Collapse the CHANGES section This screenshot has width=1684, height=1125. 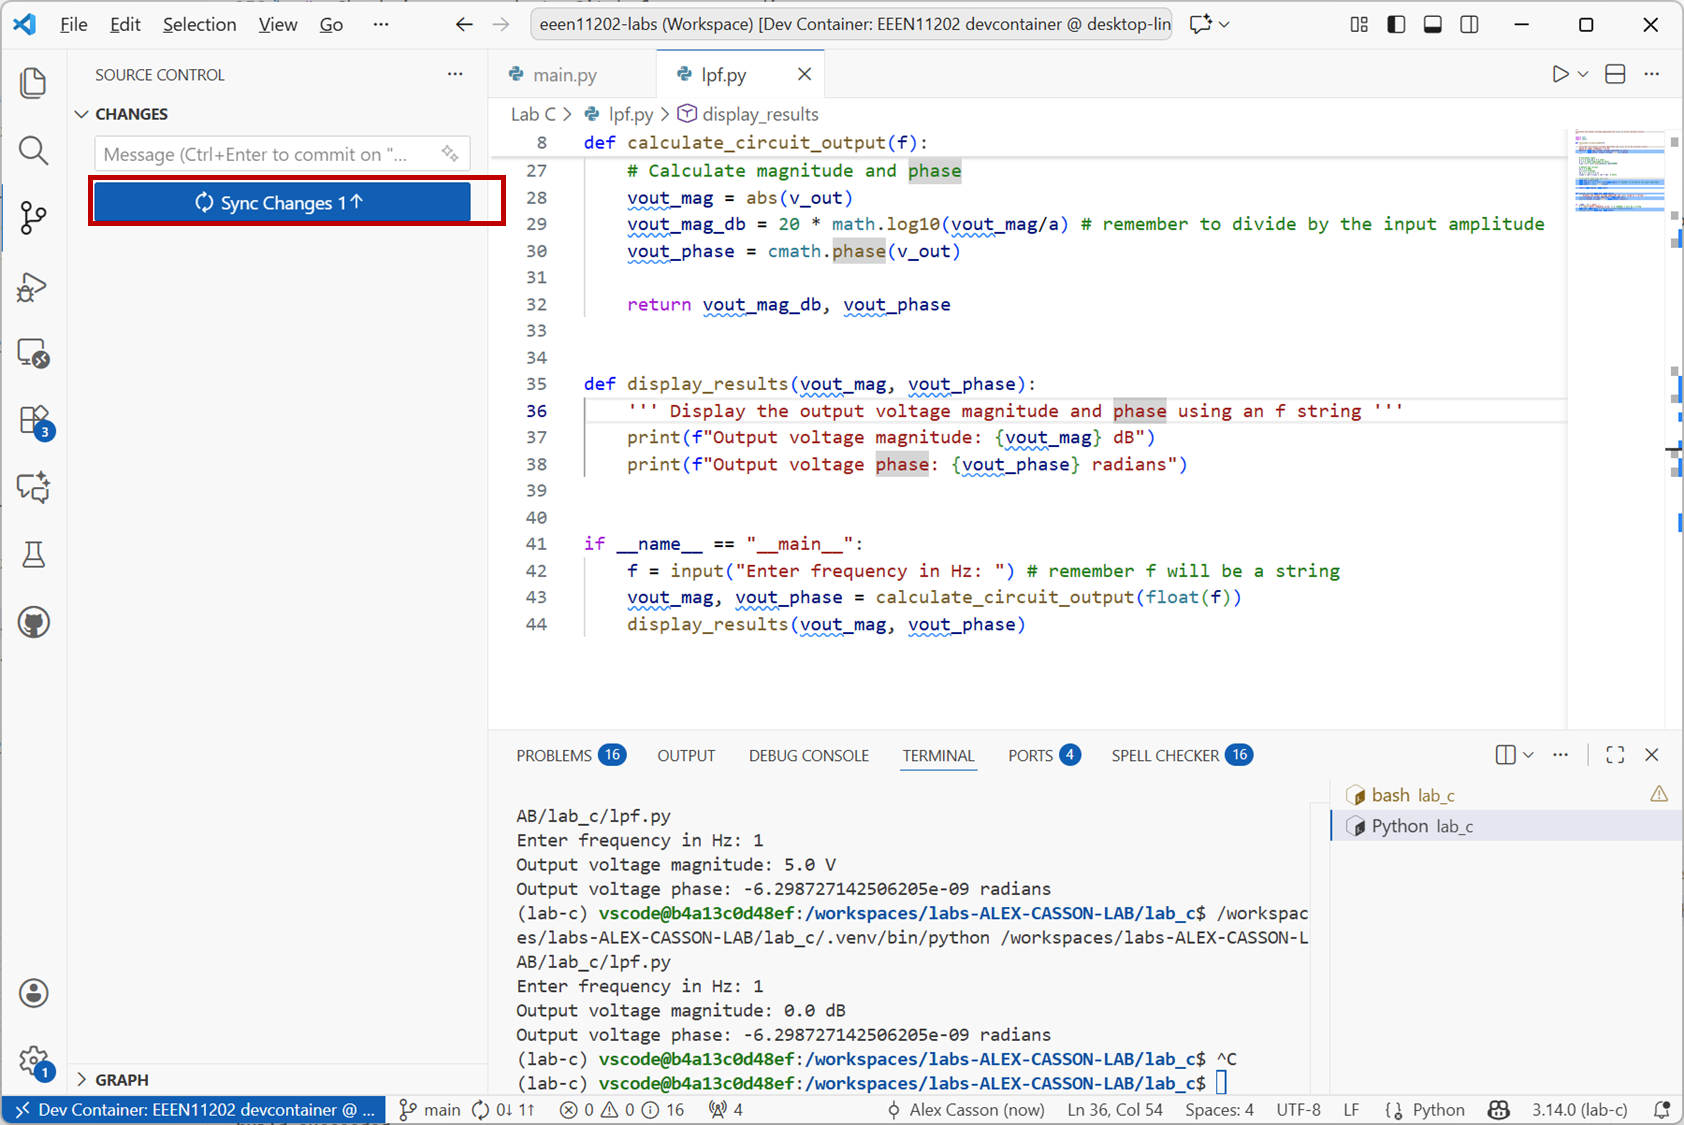tap(82, 114)
